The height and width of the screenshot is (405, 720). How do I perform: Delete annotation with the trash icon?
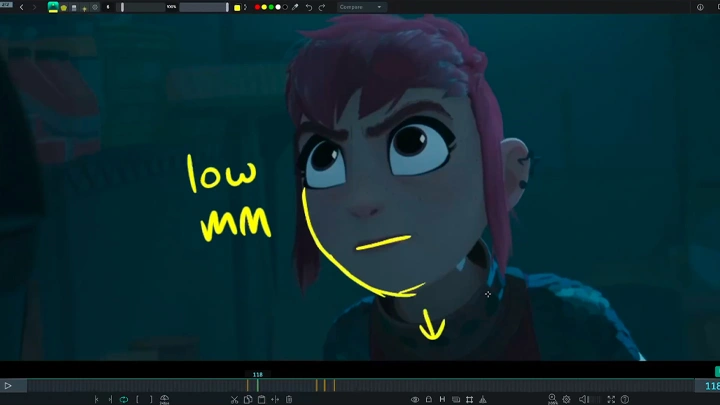[289, 399]
